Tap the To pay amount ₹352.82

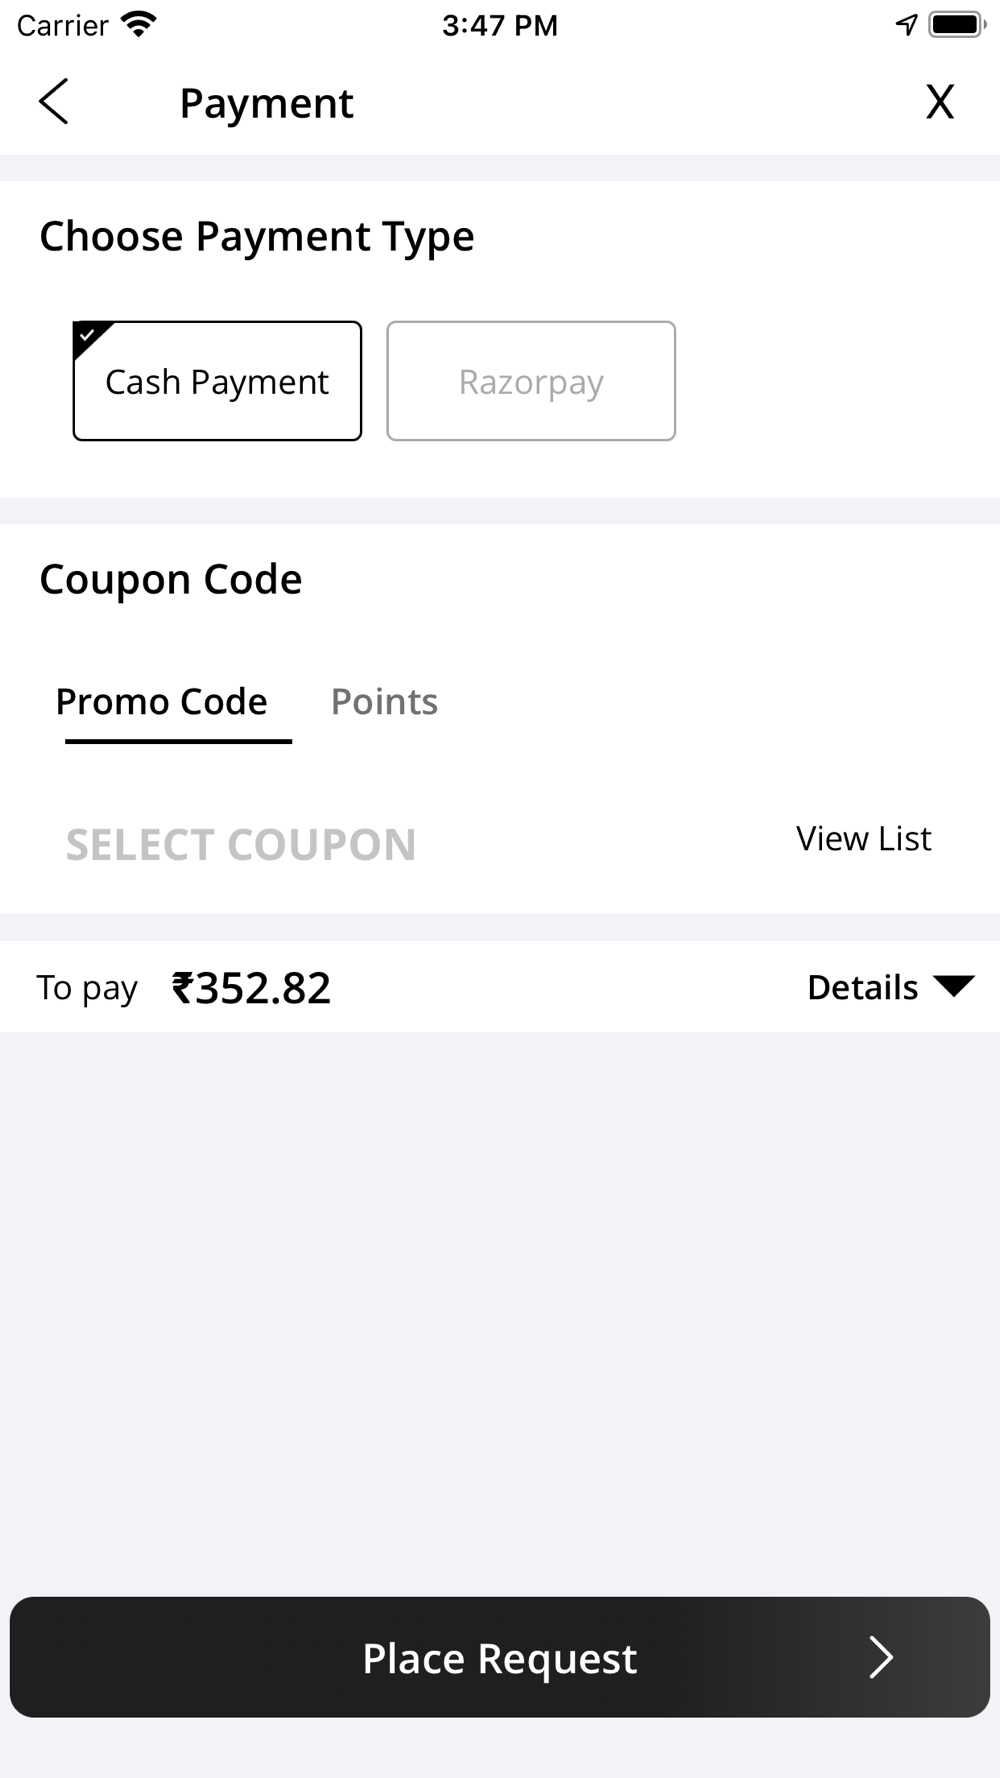(251, 988)
